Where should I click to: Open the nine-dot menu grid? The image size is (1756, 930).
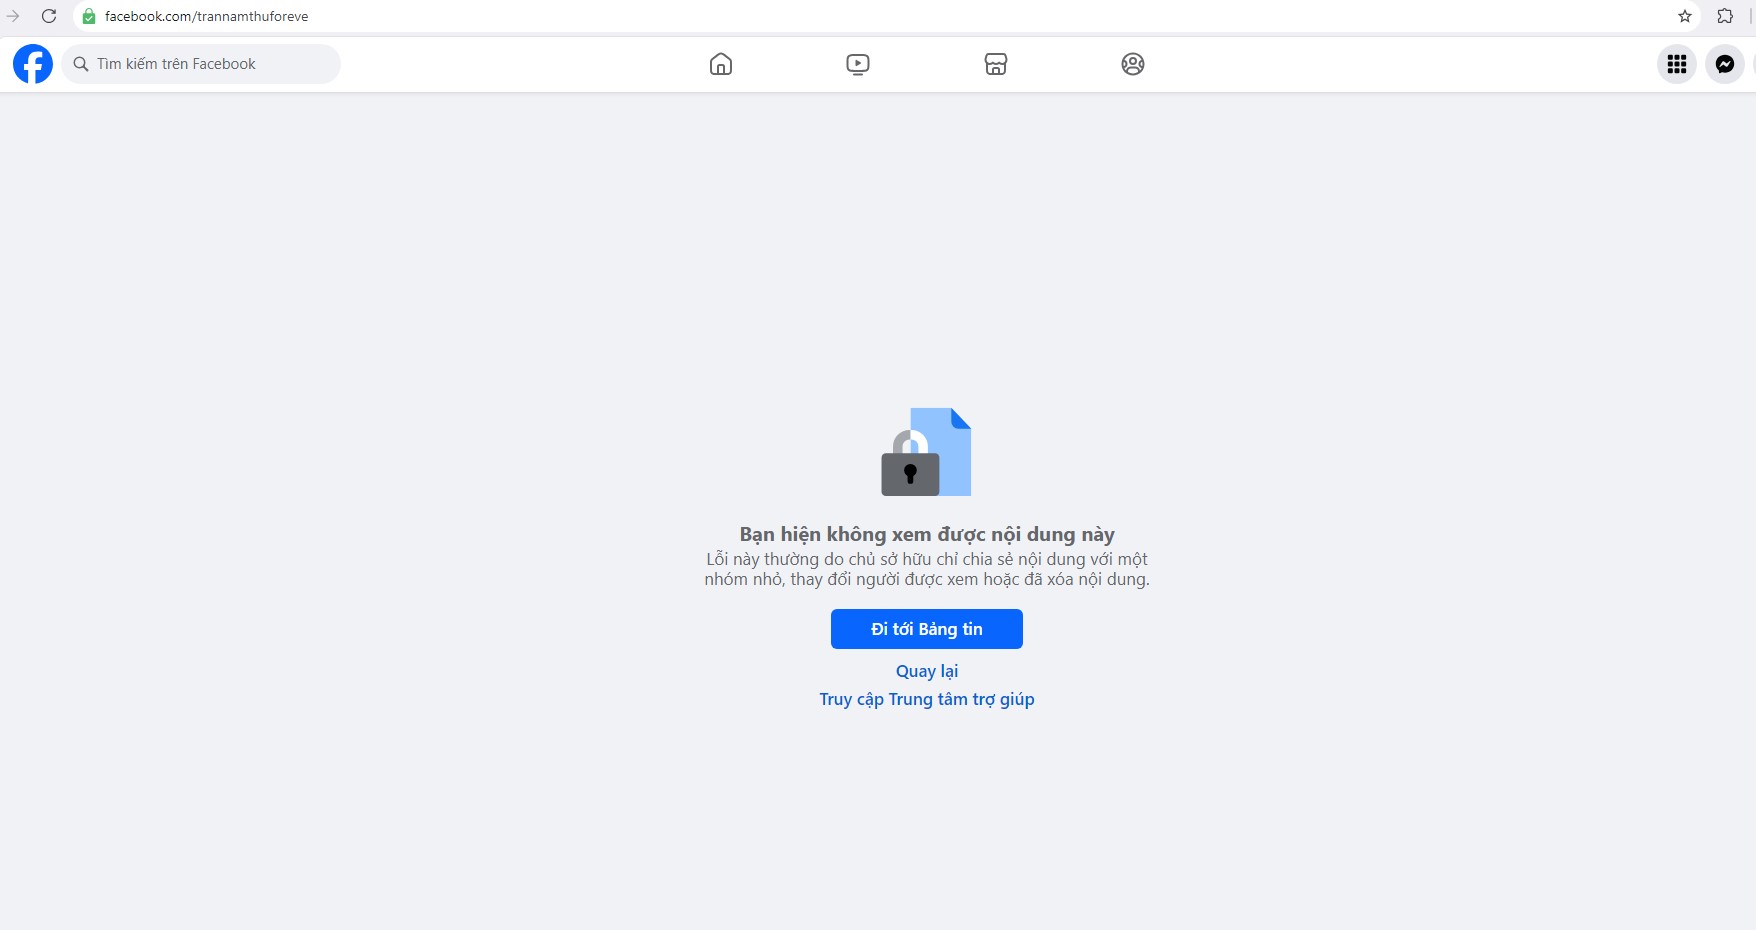tap(1677, 64)
